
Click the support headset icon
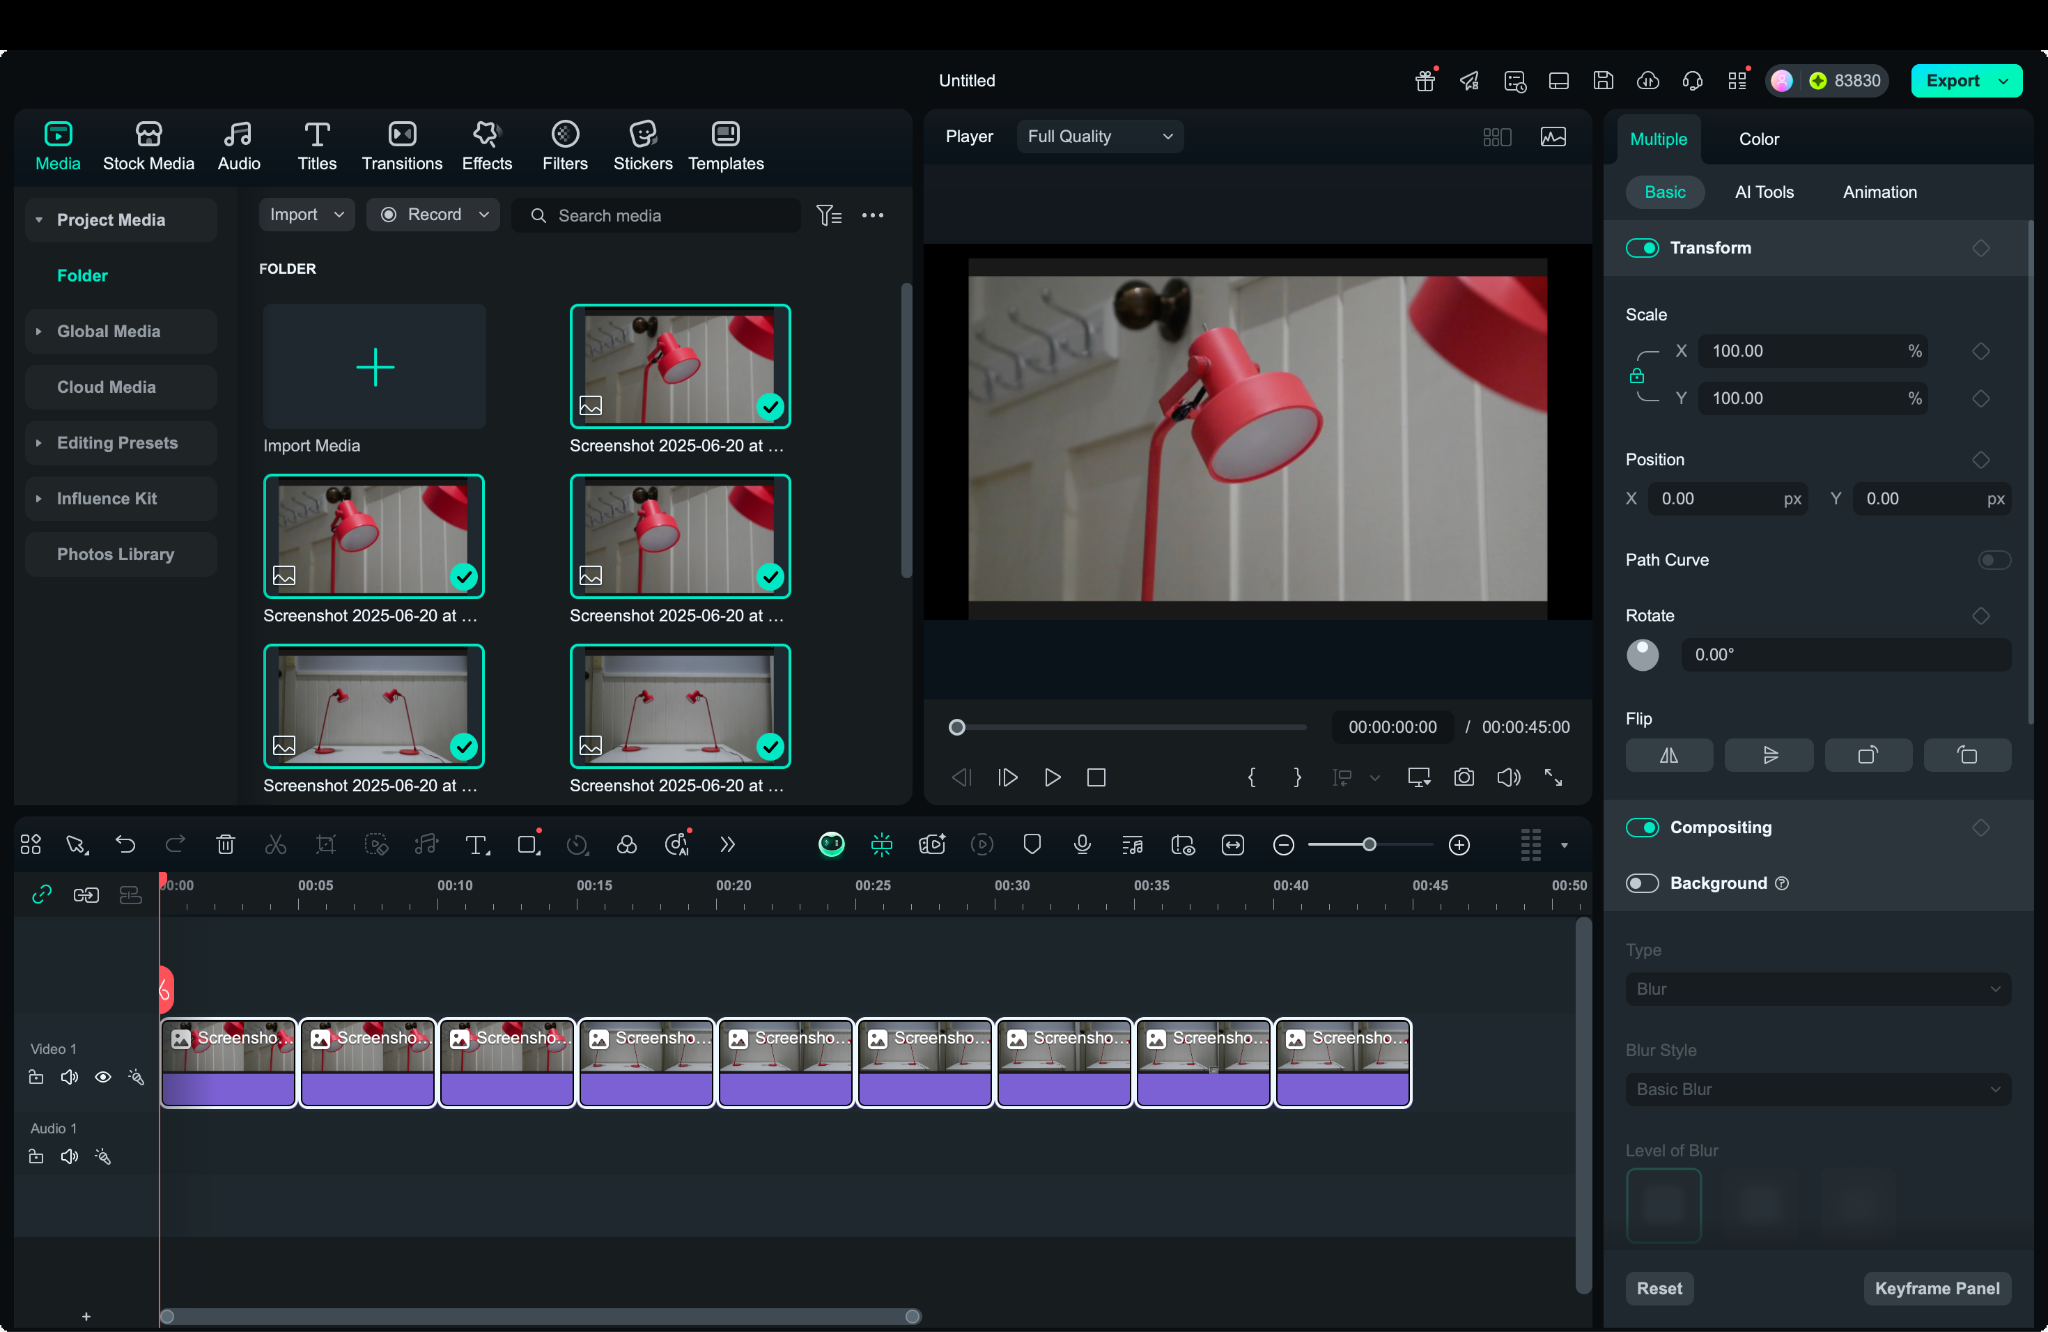pyautogui.click(x=1693, y=81)
